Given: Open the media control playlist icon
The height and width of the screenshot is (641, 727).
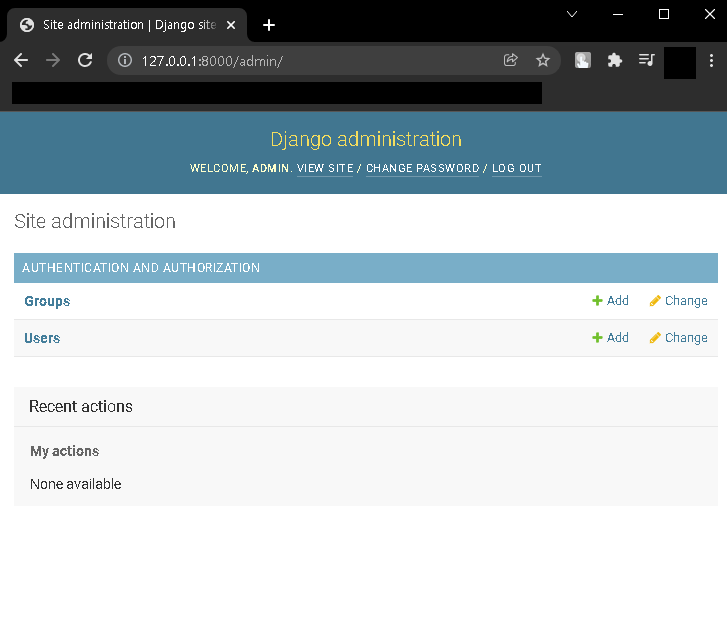Looking at the screenshot, I should 646,60.
